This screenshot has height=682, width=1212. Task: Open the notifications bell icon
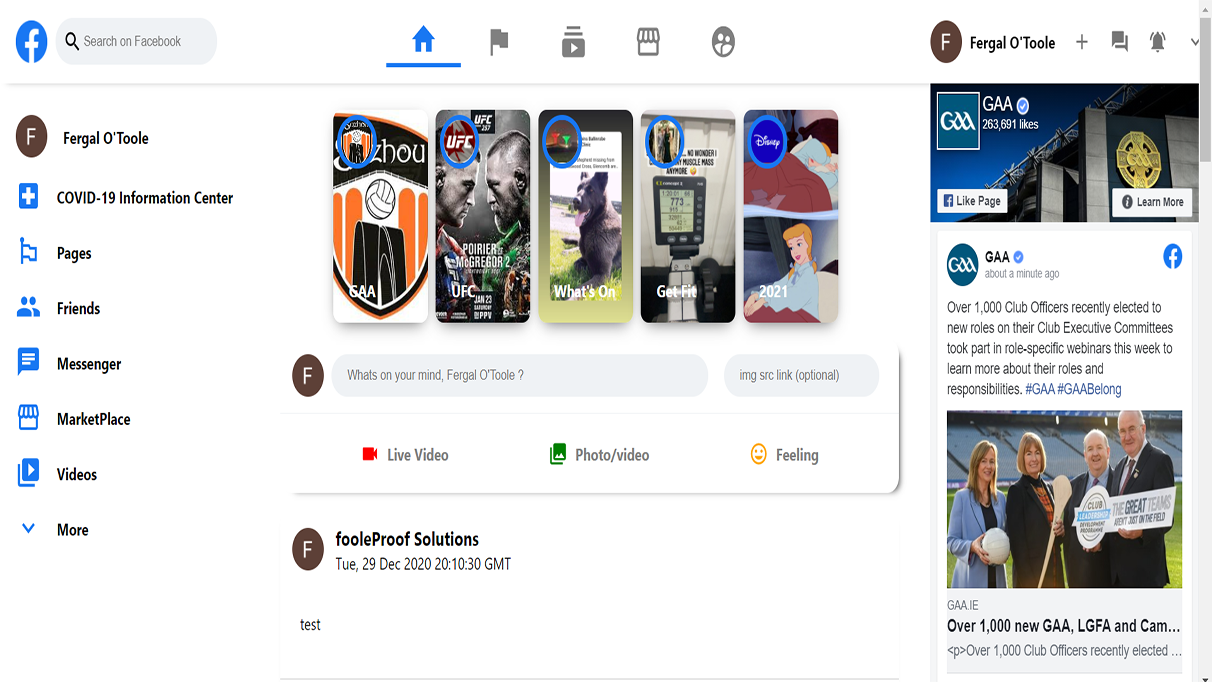1158,42
